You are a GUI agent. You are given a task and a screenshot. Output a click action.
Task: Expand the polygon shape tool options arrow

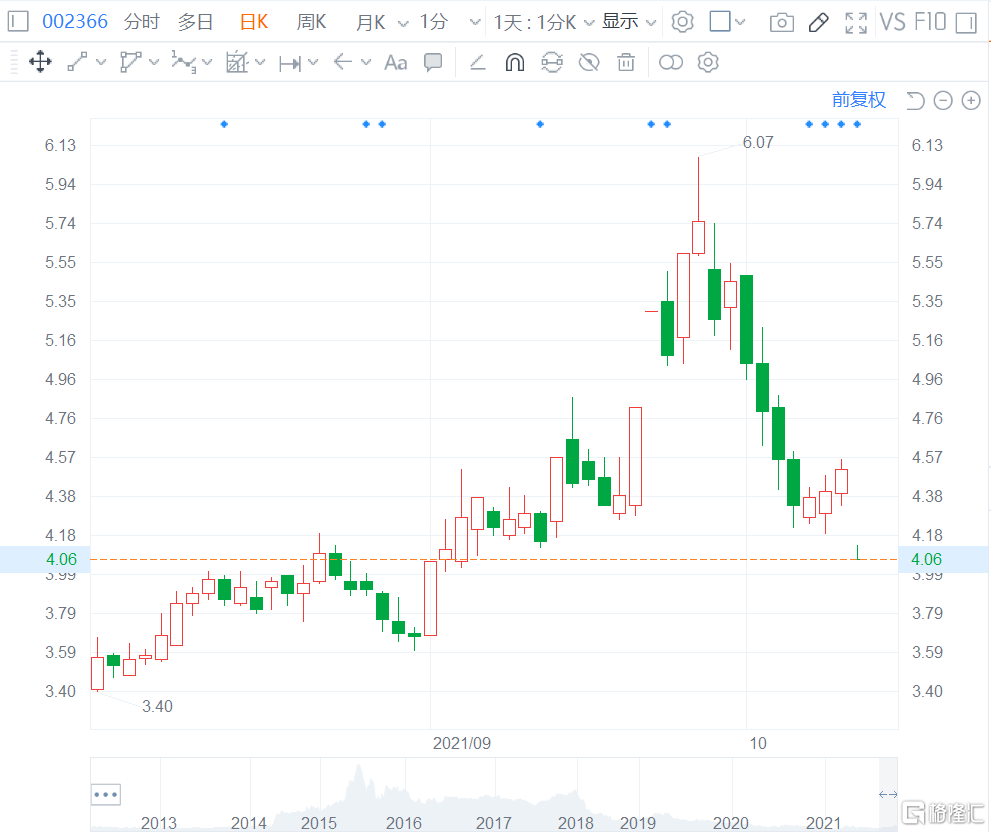click(154, 62)
